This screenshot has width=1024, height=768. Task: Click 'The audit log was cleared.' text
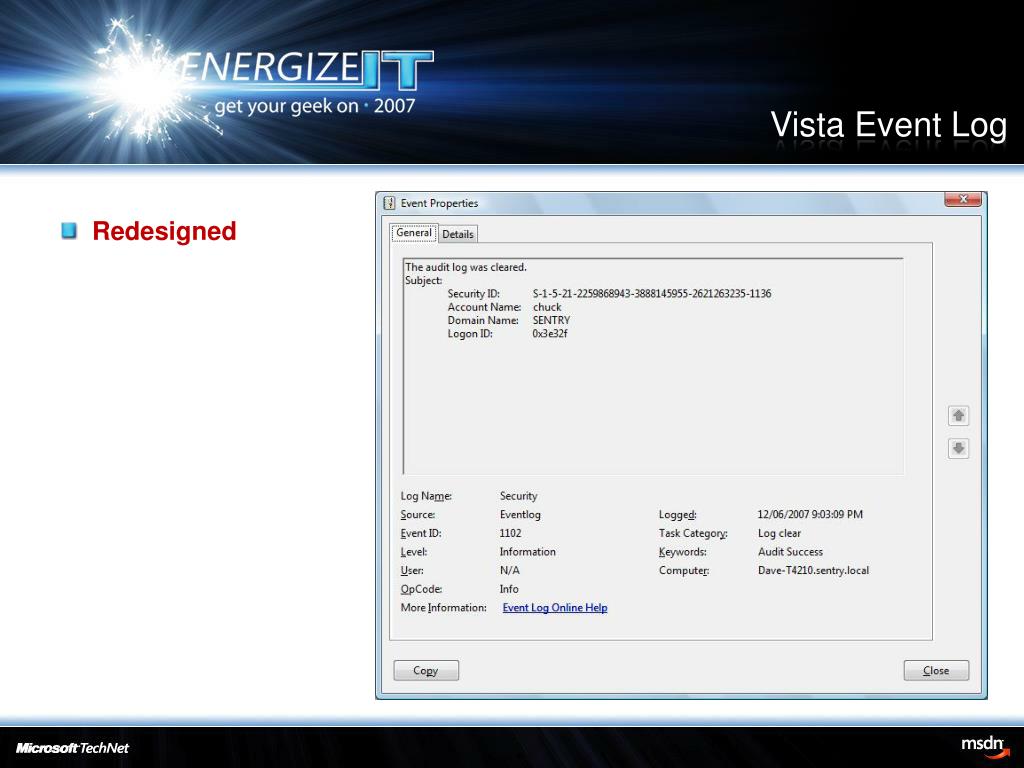(x=466, y=267)
